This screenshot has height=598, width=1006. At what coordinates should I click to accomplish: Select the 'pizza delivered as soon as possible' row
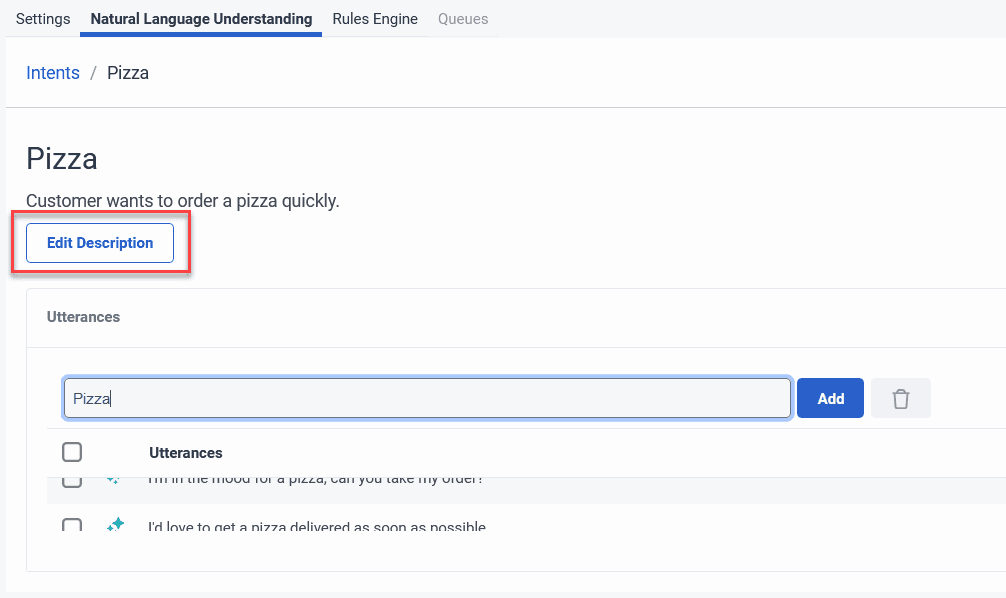point(317,526)
